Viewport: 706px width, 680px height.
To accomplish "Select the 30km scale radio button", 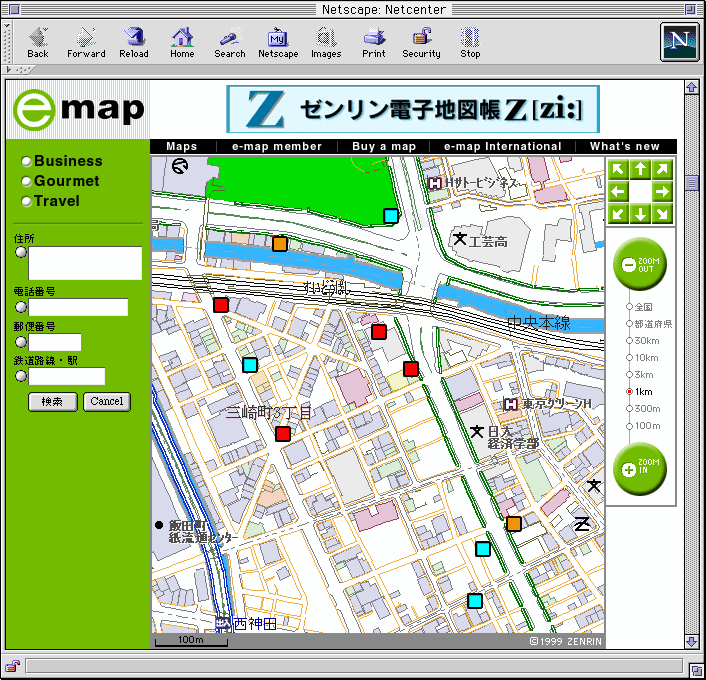I will 629,340.
